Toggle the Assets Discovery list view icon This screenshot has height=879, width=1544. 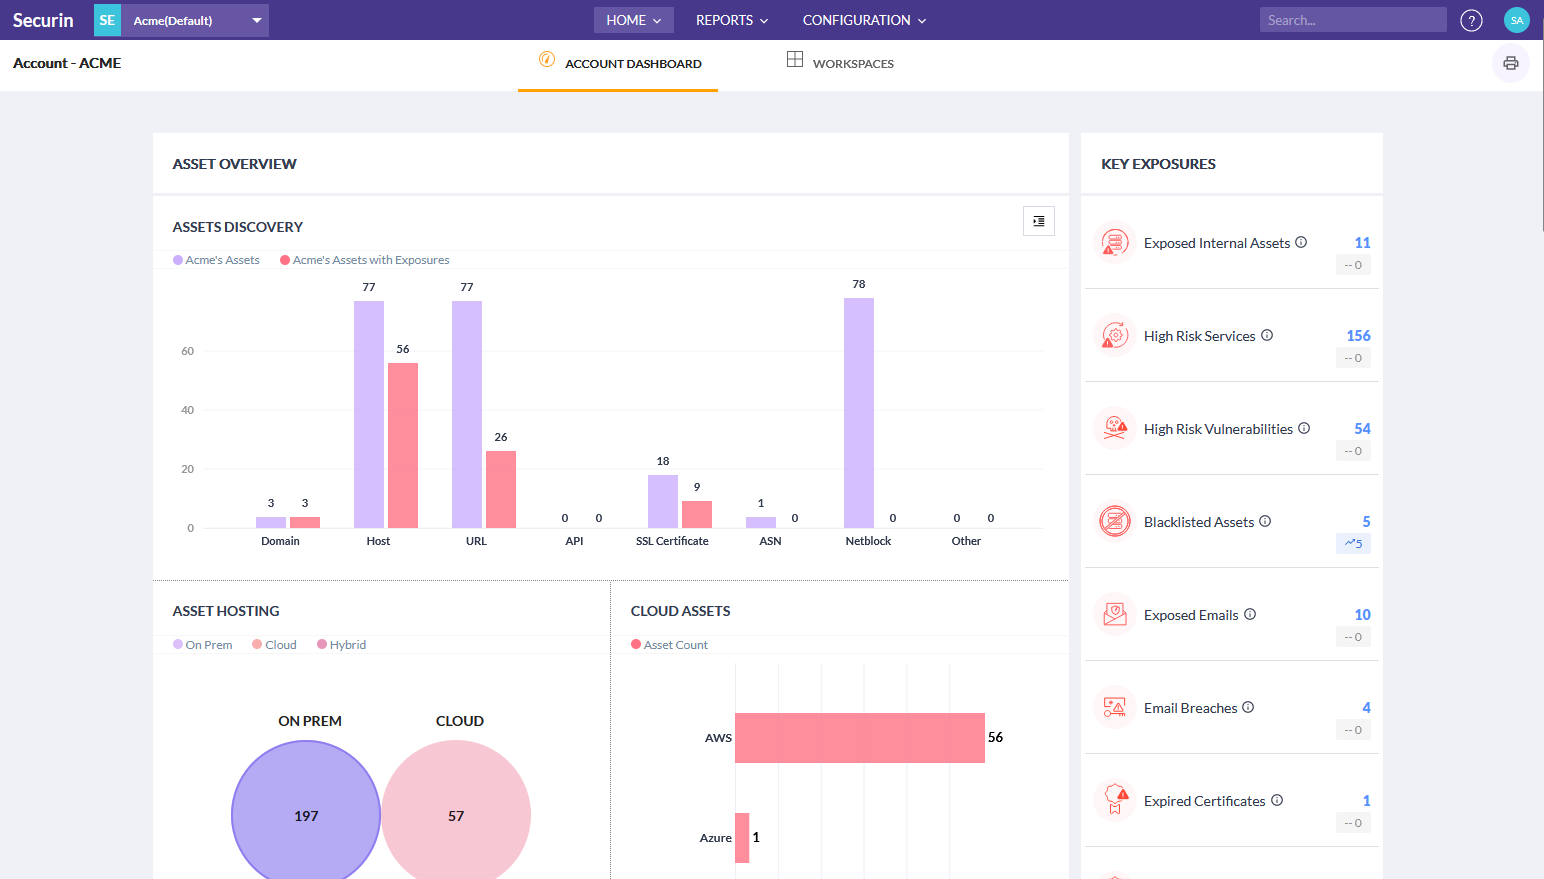(1039, 221)
